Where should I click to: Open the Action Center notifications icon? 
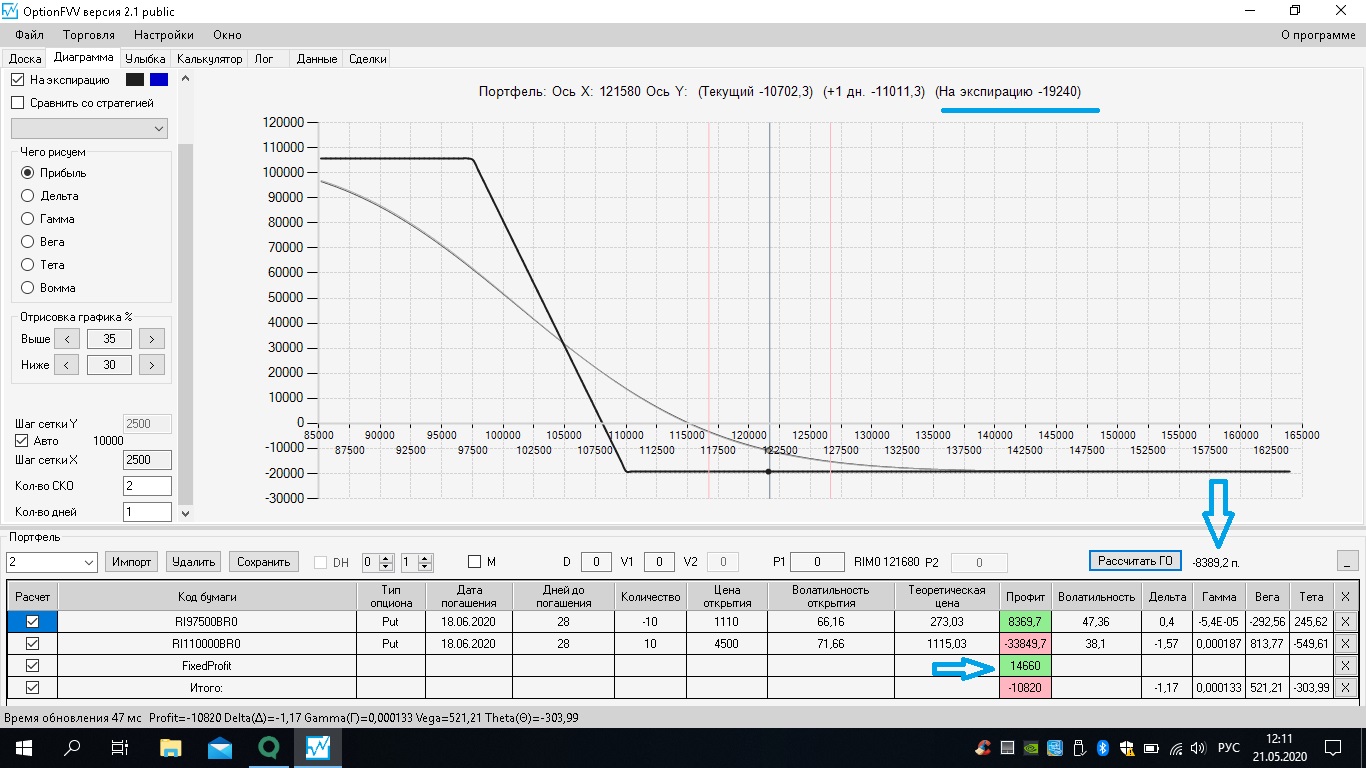click(1333, 748)
